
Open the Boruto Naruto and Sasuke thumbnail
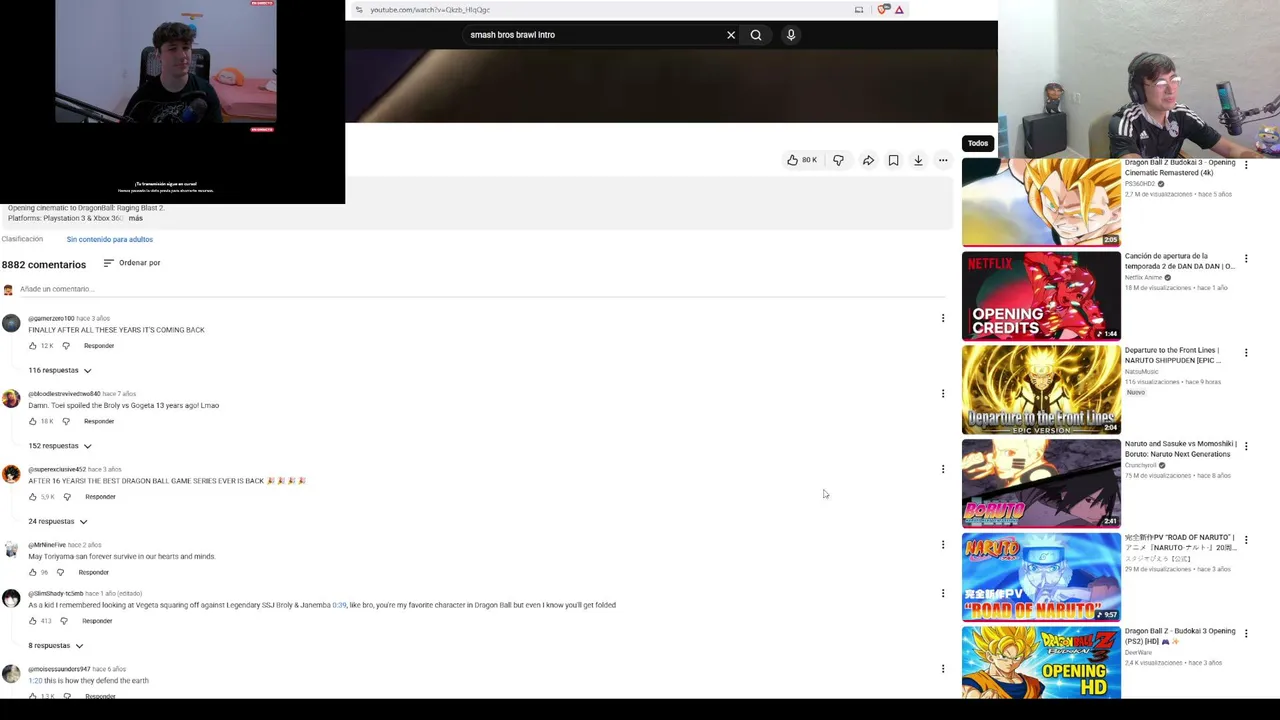point(1041,483)
